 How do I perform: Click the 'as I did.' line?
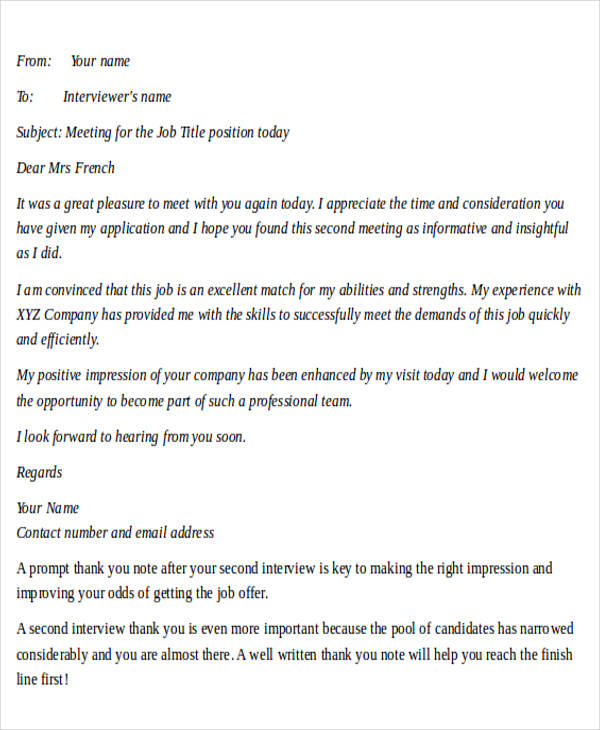coord(39,253)
